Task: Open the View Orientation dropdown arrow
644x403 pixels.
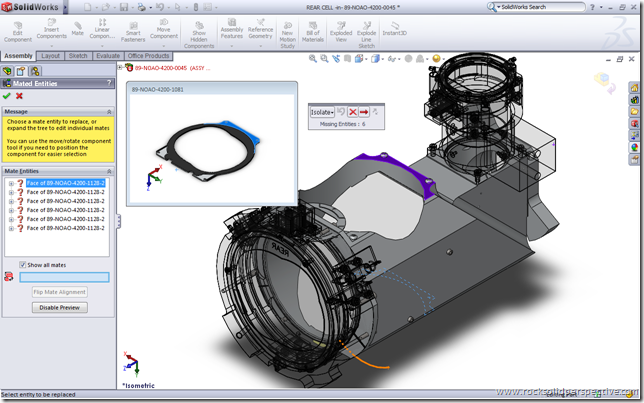Action: point(366,60)
